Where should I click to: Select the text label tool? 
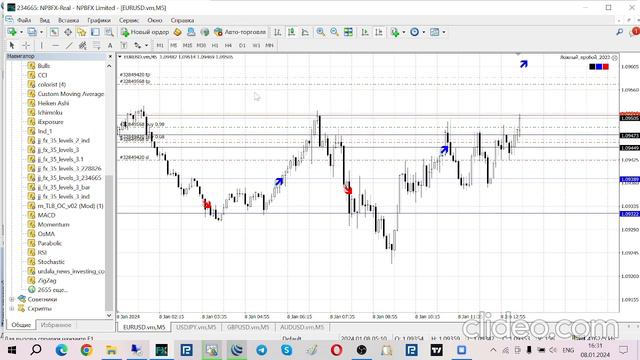[124, 45]
